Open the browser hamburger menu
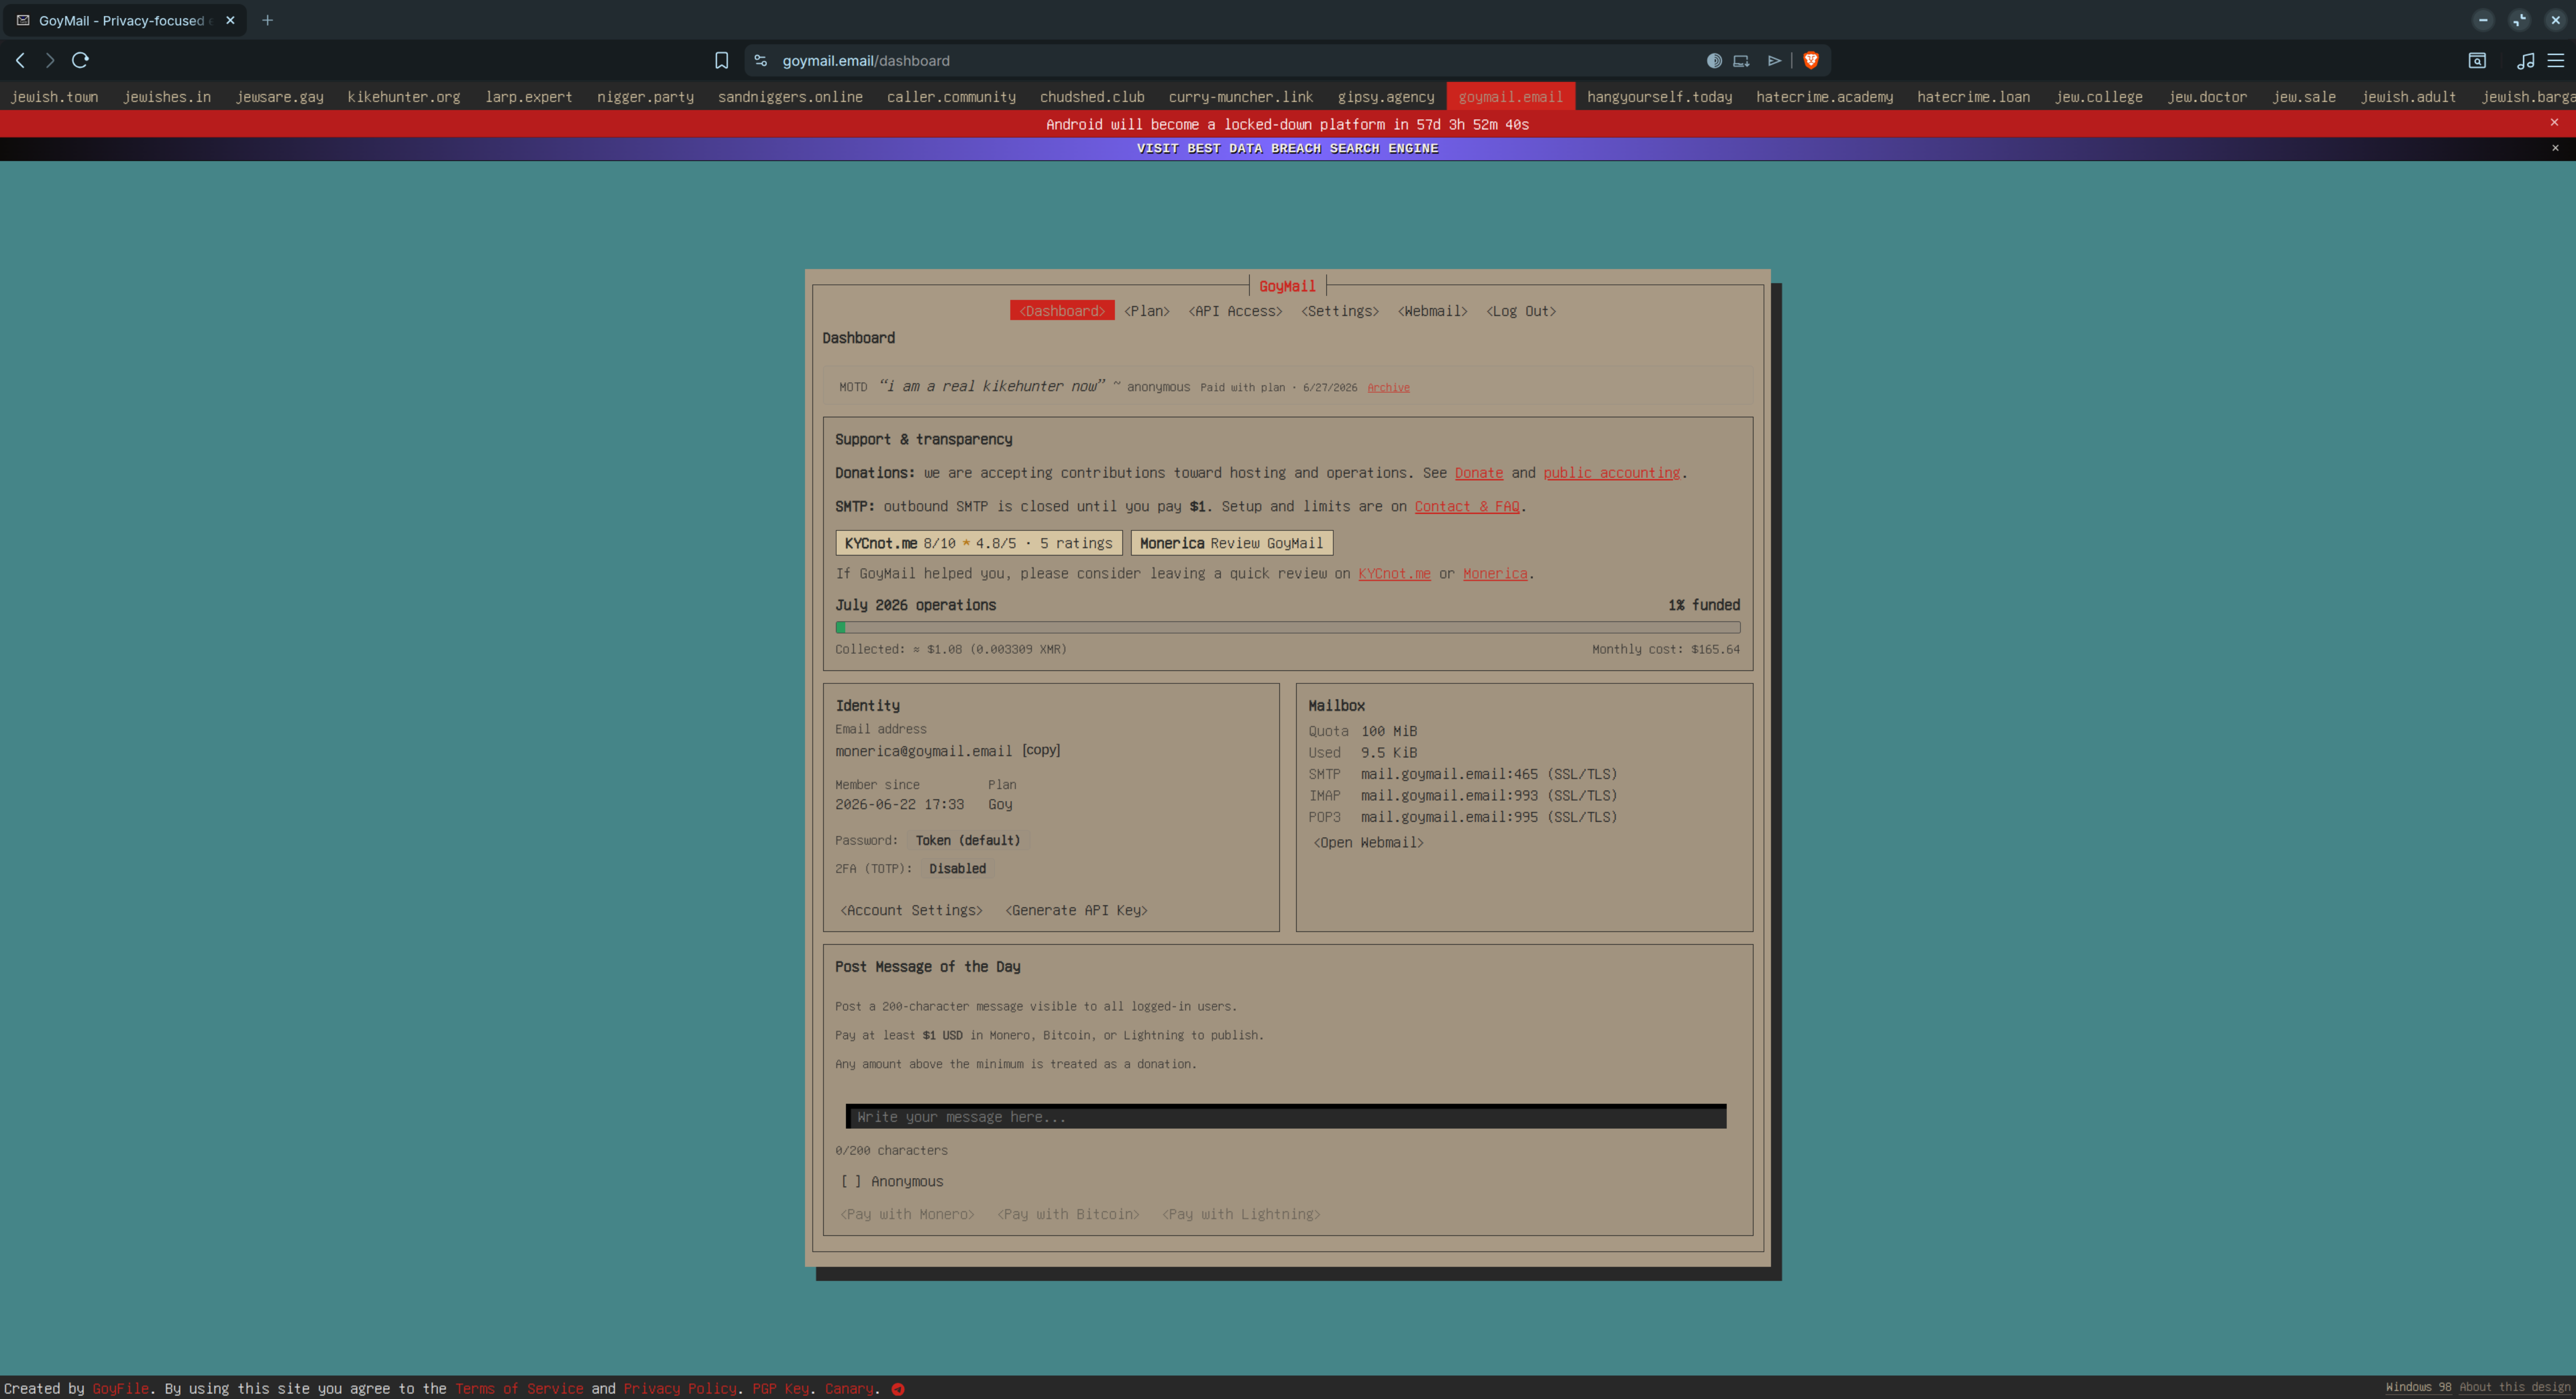This screenshot has height=1399, width=2576. pyautogui.click(x=2555, y=61)
